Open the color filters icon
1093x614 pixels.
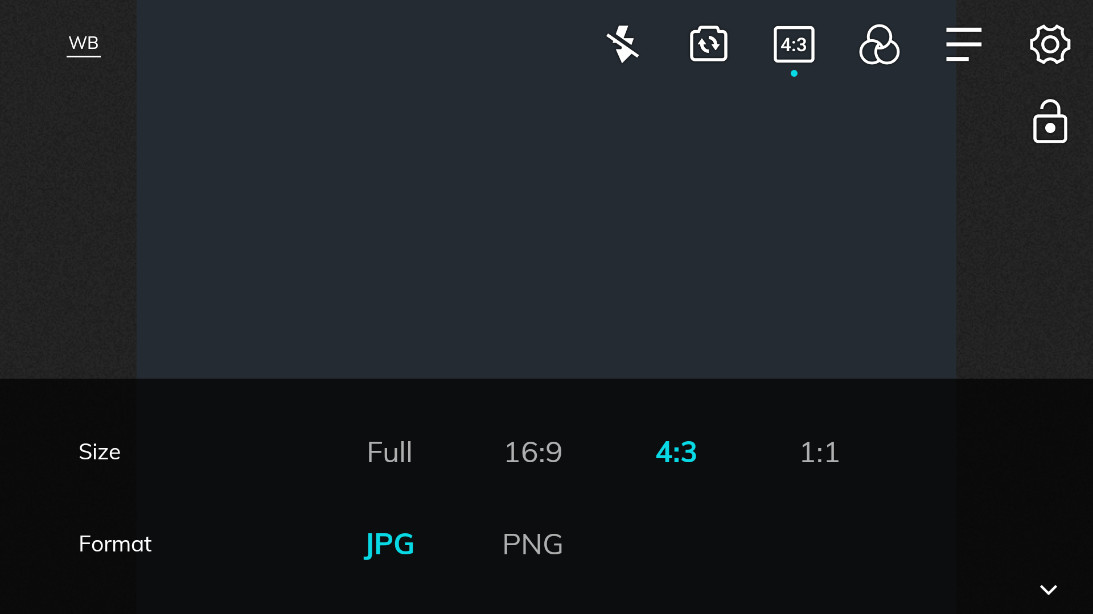(x=879, y=45)
